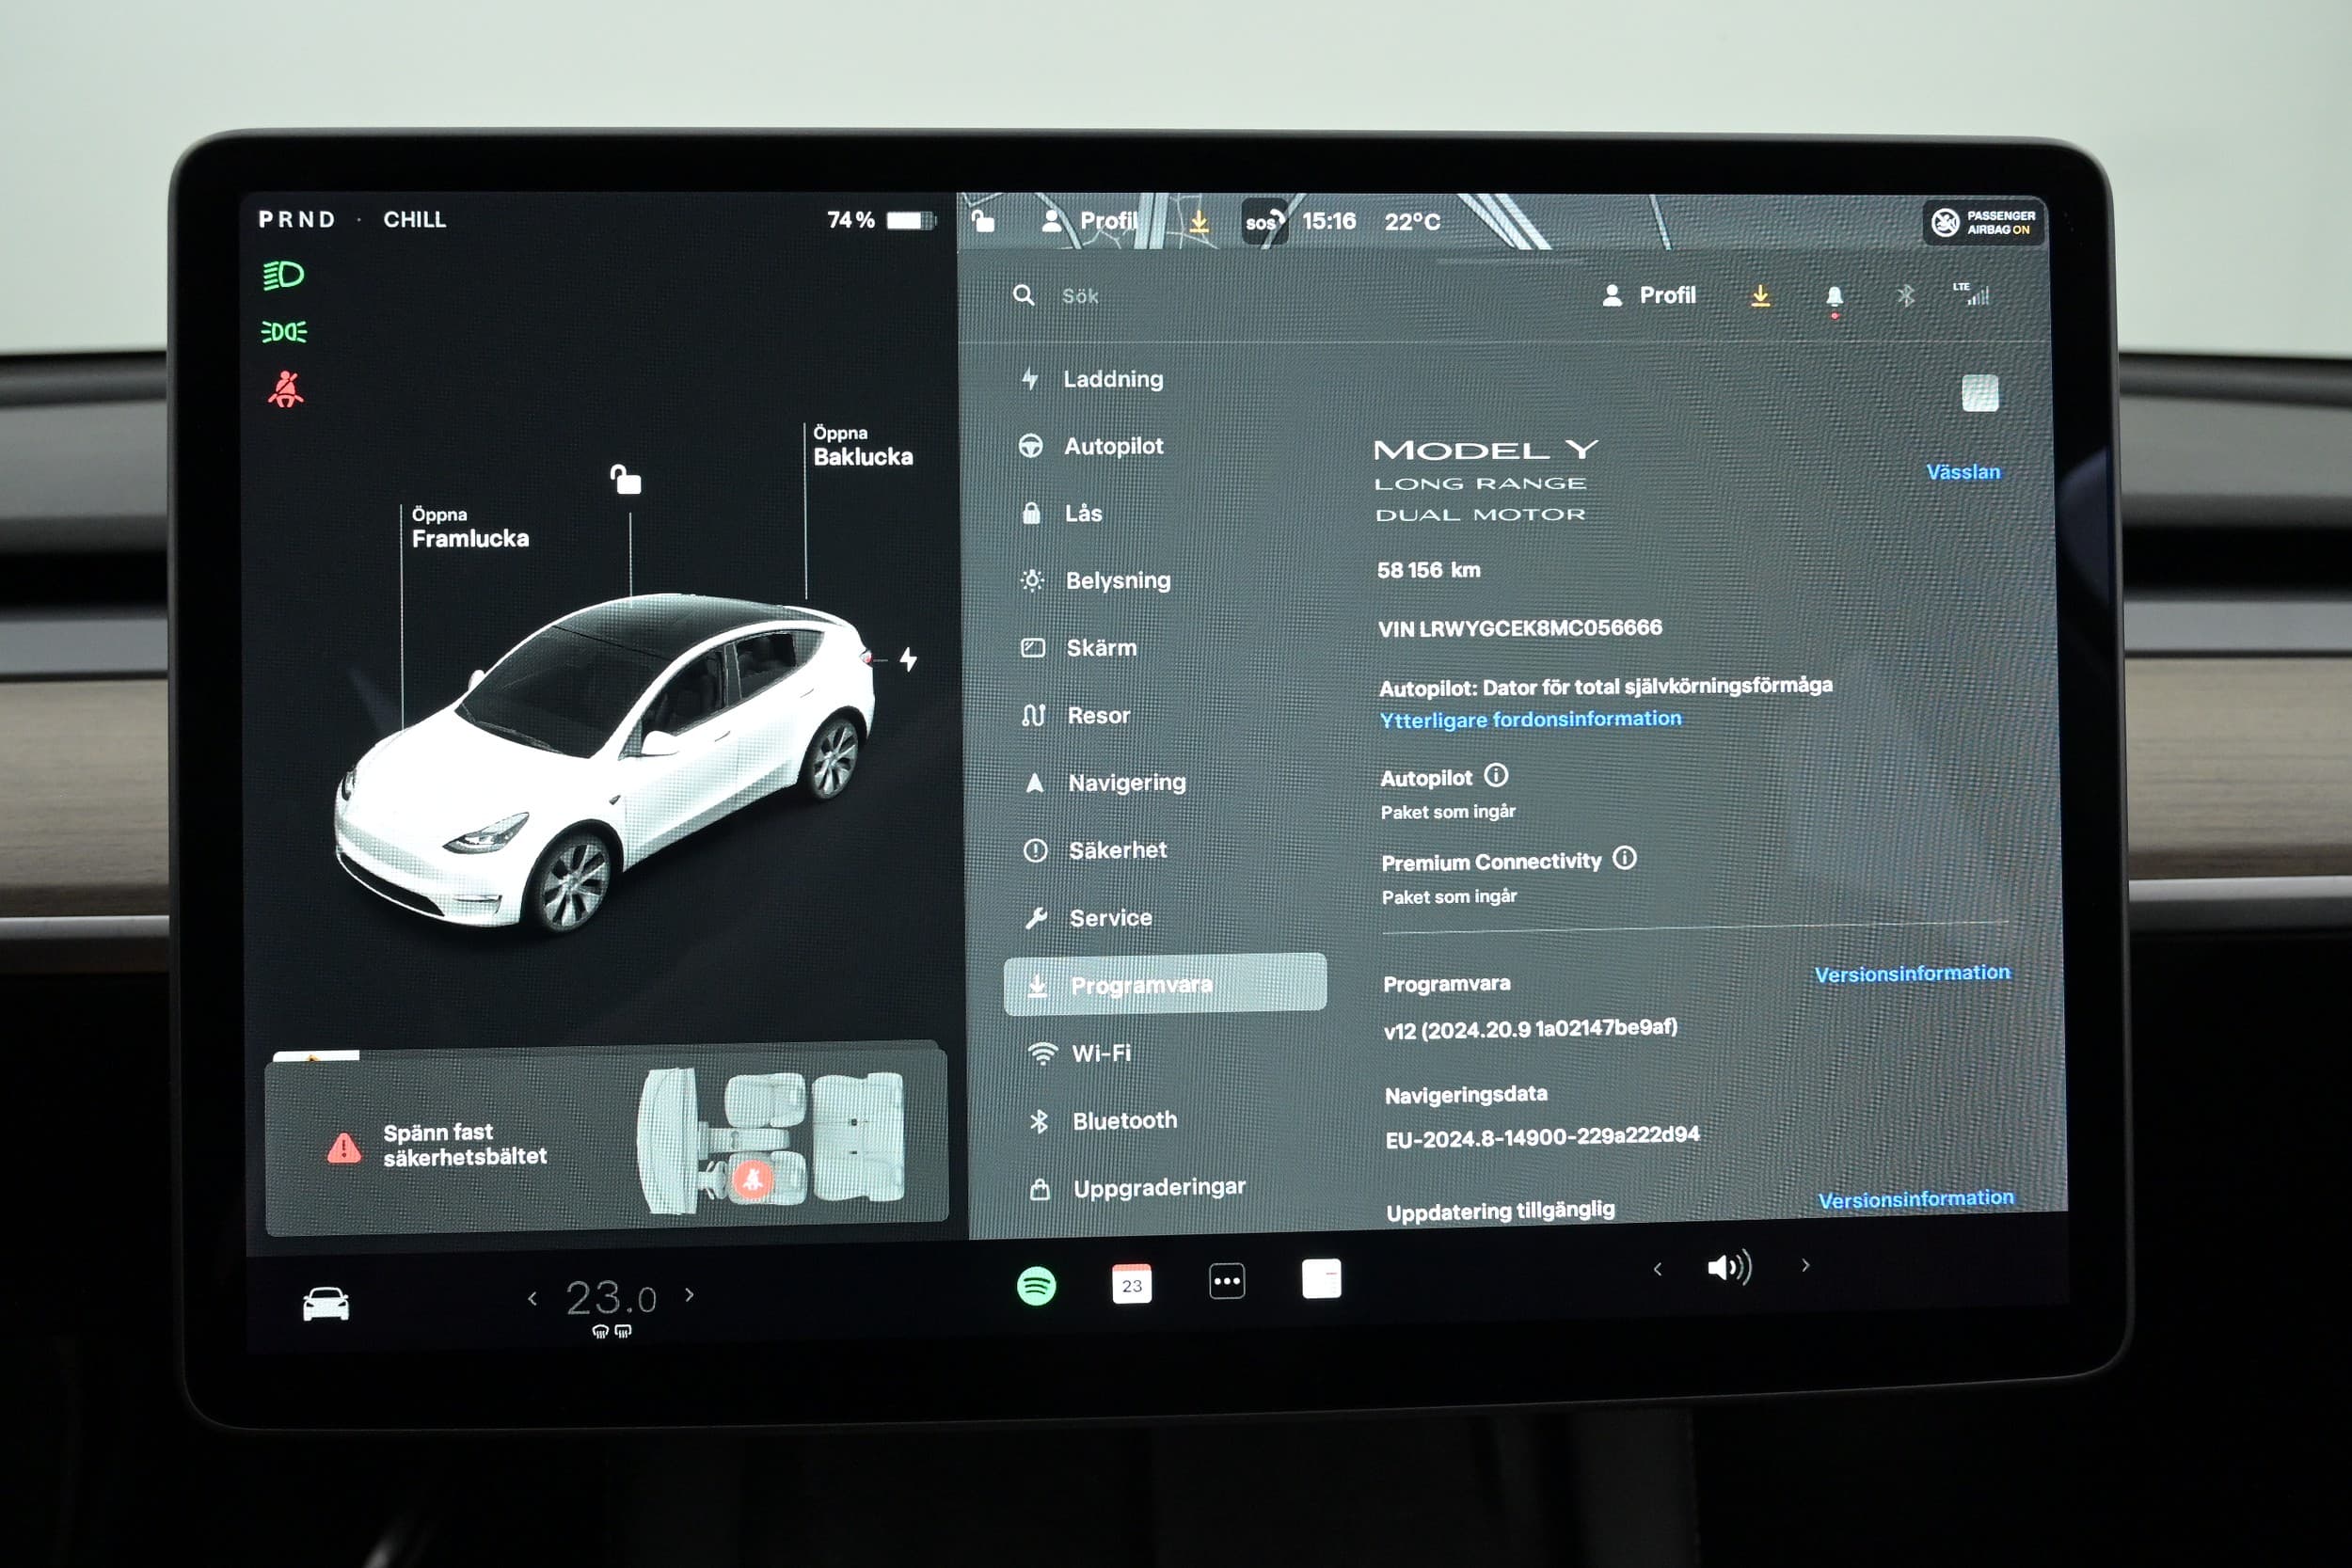
Task: Open Profil in the top status bar
Action: (1089, 221)
